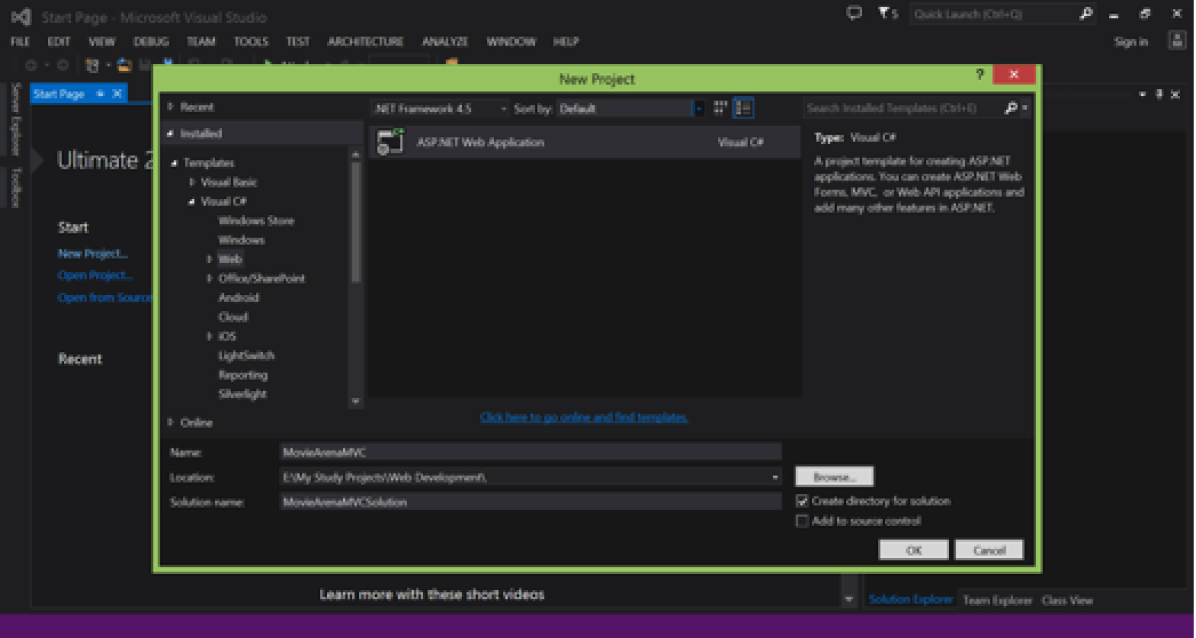
Task: Click the Open File toolbar icon
Action: [124, 66]
